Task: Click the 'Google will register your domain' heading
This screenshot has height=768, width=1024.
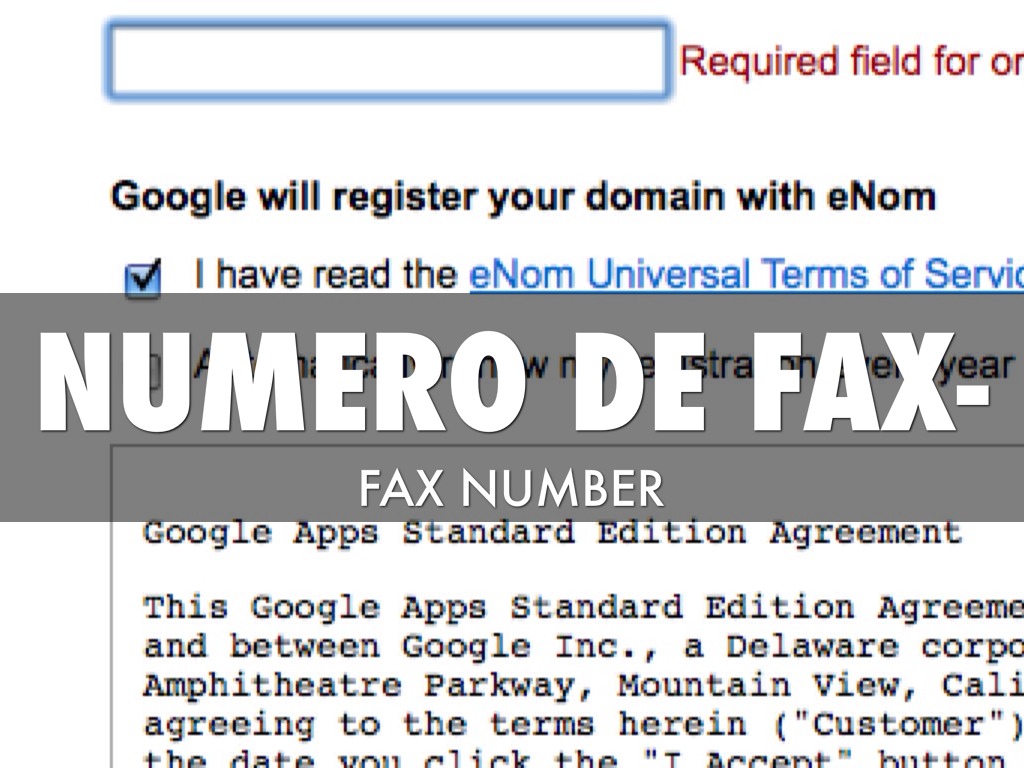Action: [523, 196]
